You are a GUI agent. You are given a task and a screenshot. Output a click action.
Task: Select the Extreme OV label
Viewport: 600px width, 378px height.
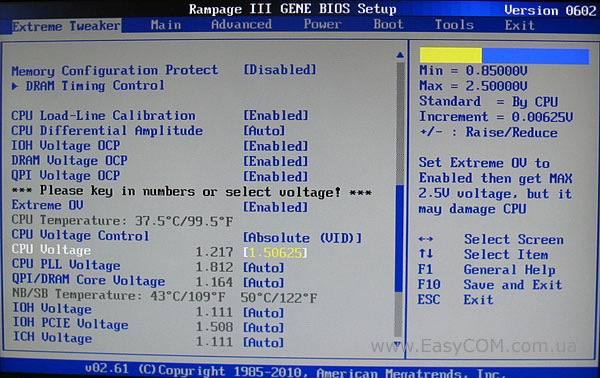tap(47, 205)
